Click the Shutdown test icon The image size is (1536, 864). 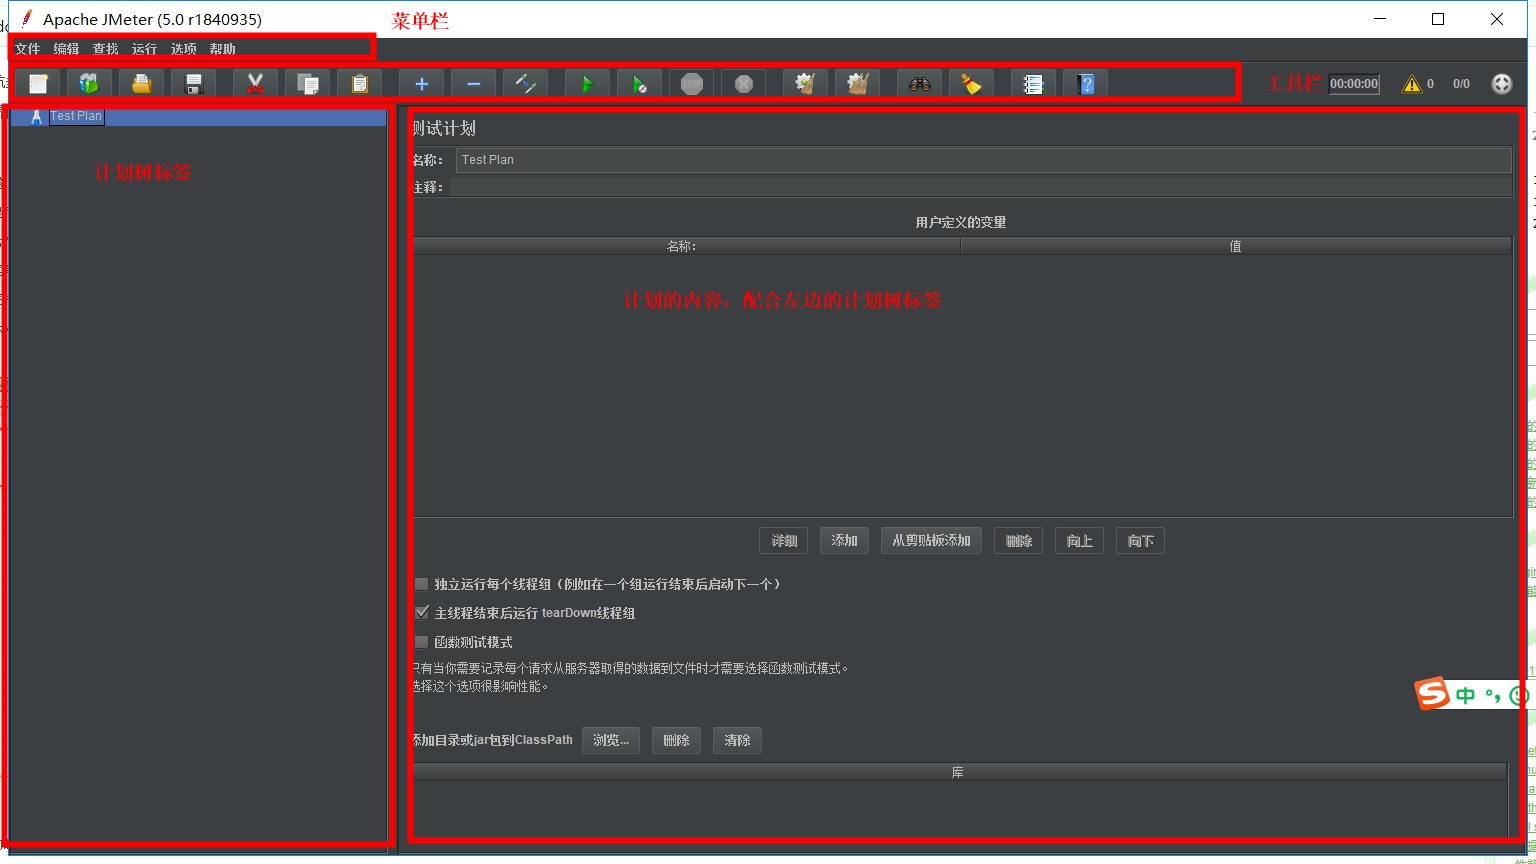coord(744,84)
